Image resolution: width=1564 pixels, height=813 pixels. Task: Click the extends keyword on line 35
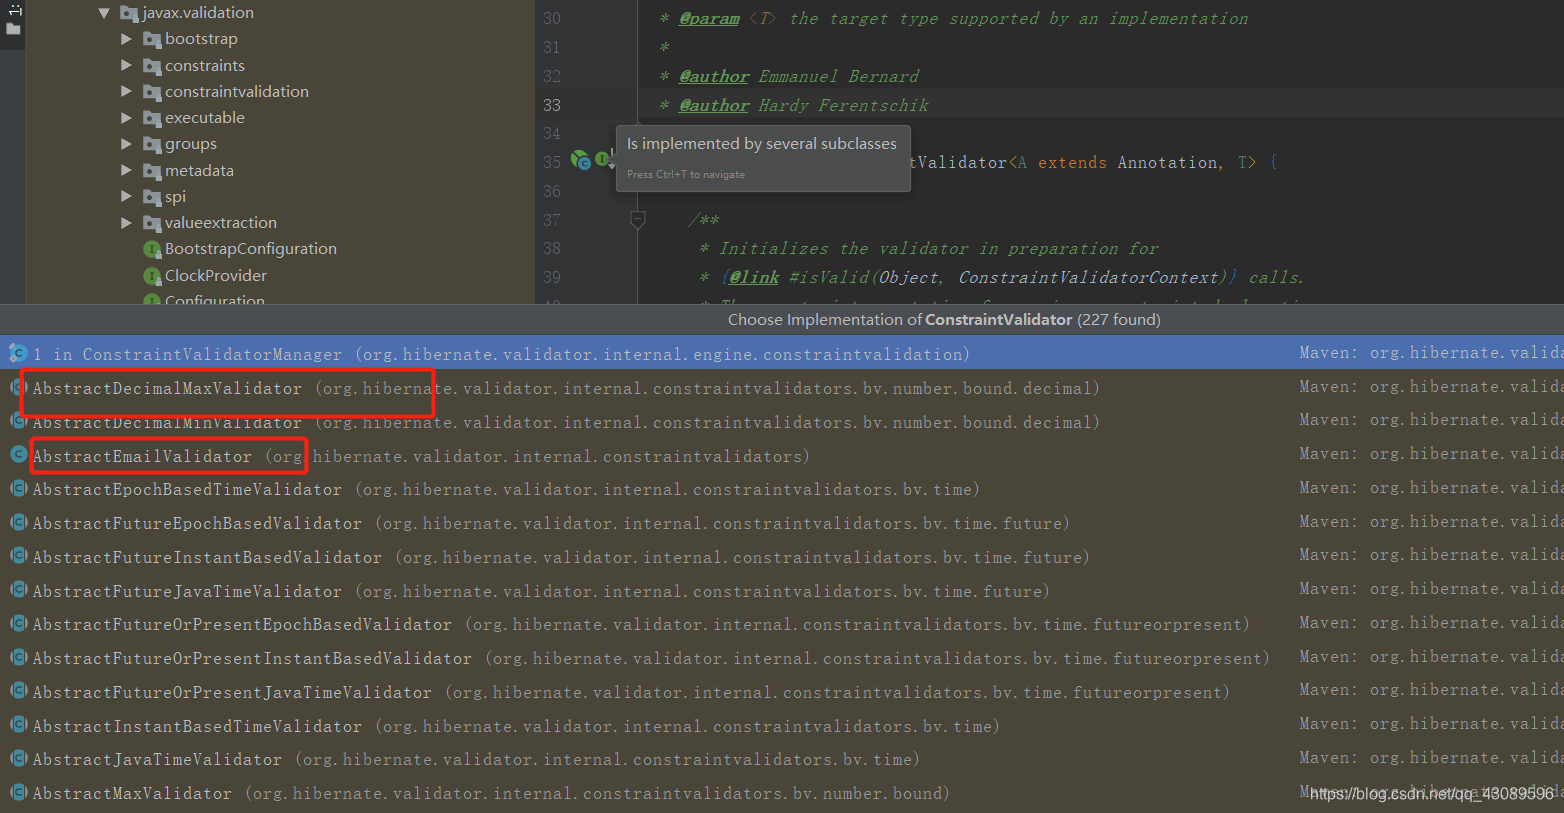(x=1072, y=163)
